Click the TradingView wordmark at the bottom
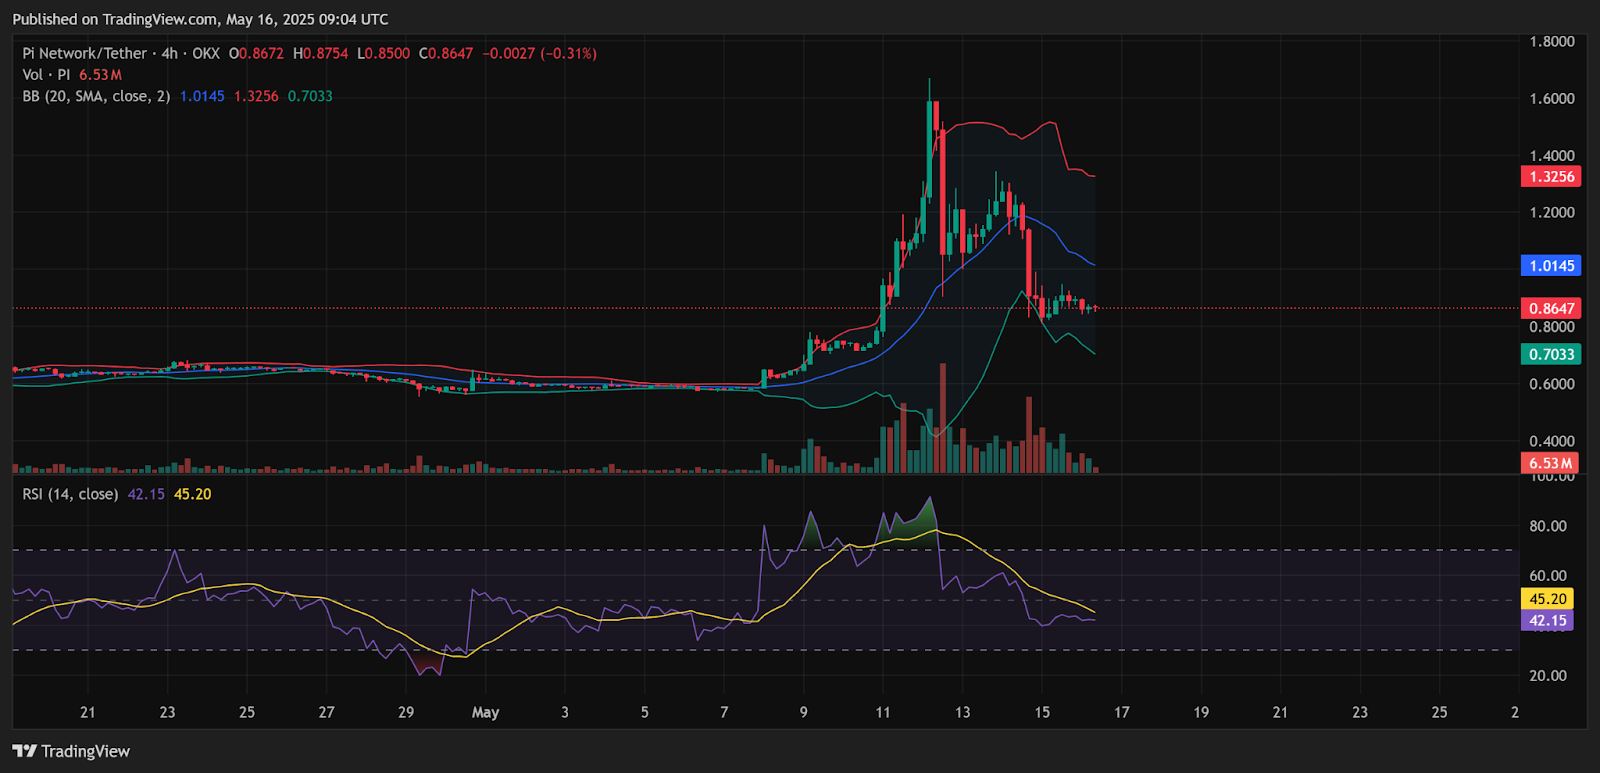1600x773 pixels. (x=86, y=751)
